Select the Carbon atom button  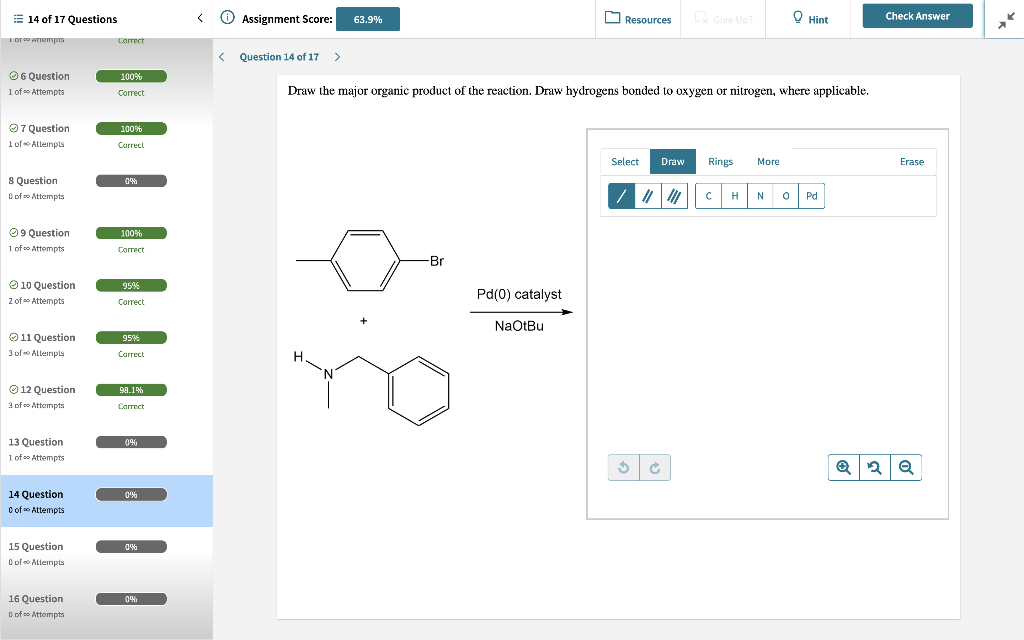coord(708,195)
